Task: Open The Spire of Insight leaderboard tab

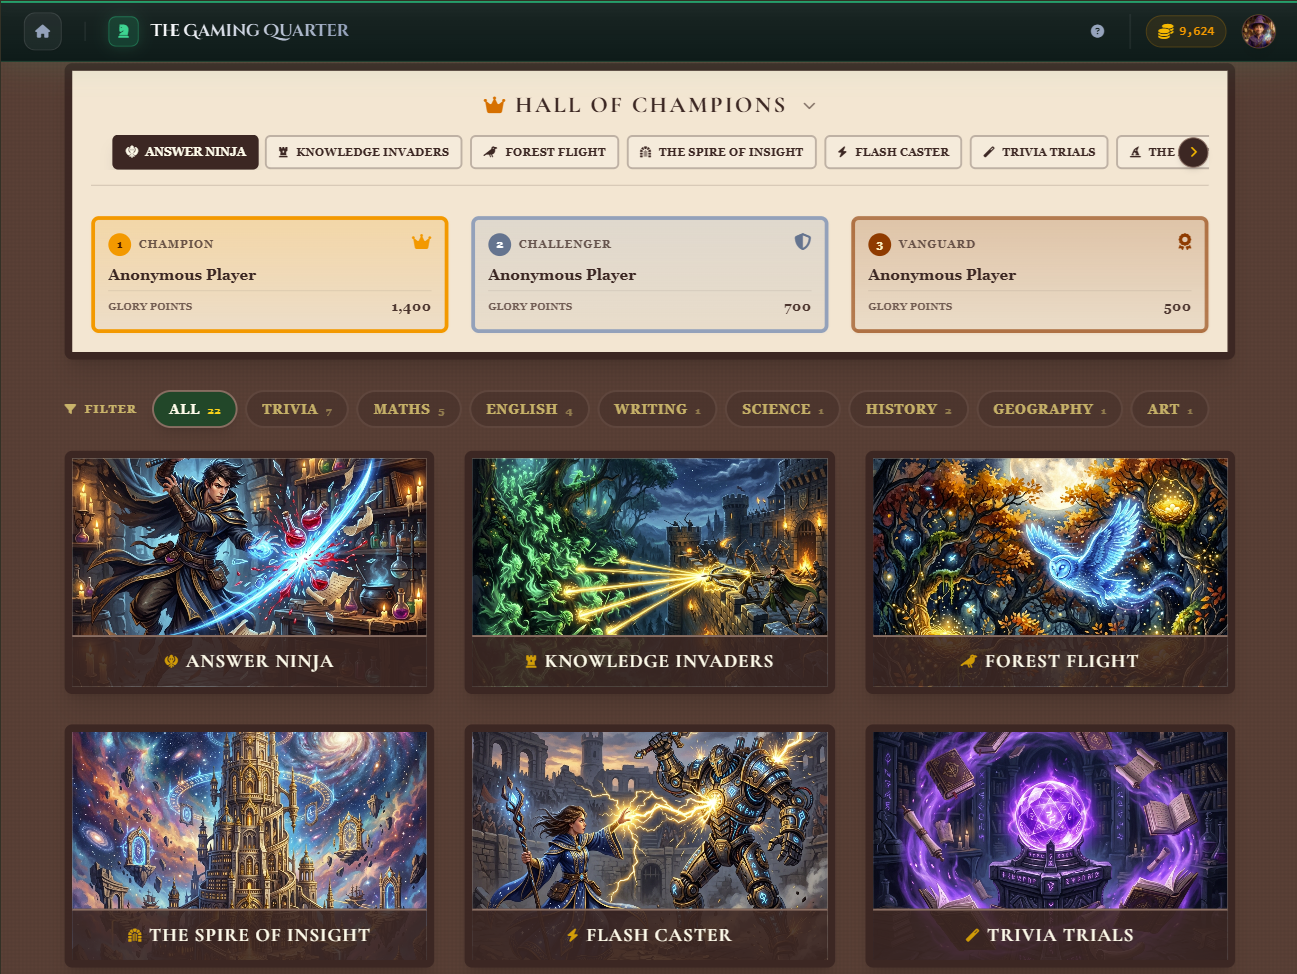Action: pos(722,152)
